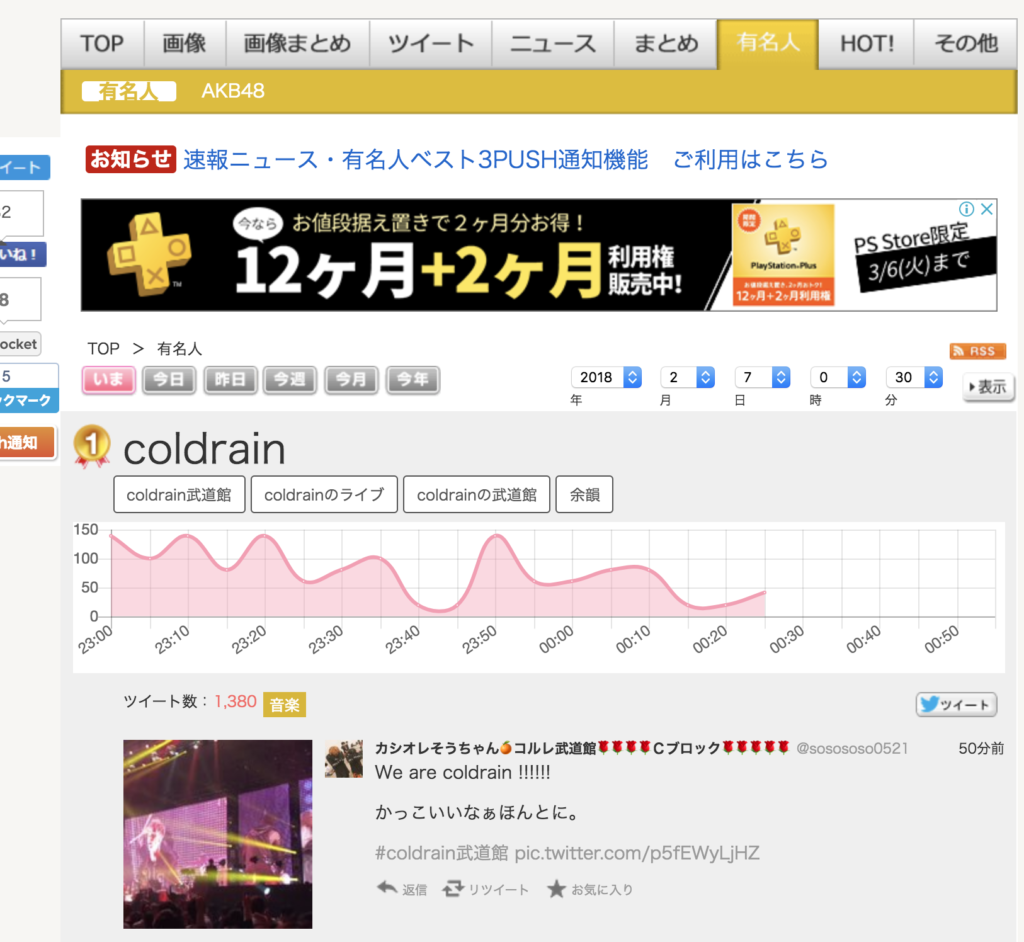Image resolution: width=1024 pixels, height=942 pixels.
Task: Open the month dropdown showing 2
Action: tap(688, 378)
